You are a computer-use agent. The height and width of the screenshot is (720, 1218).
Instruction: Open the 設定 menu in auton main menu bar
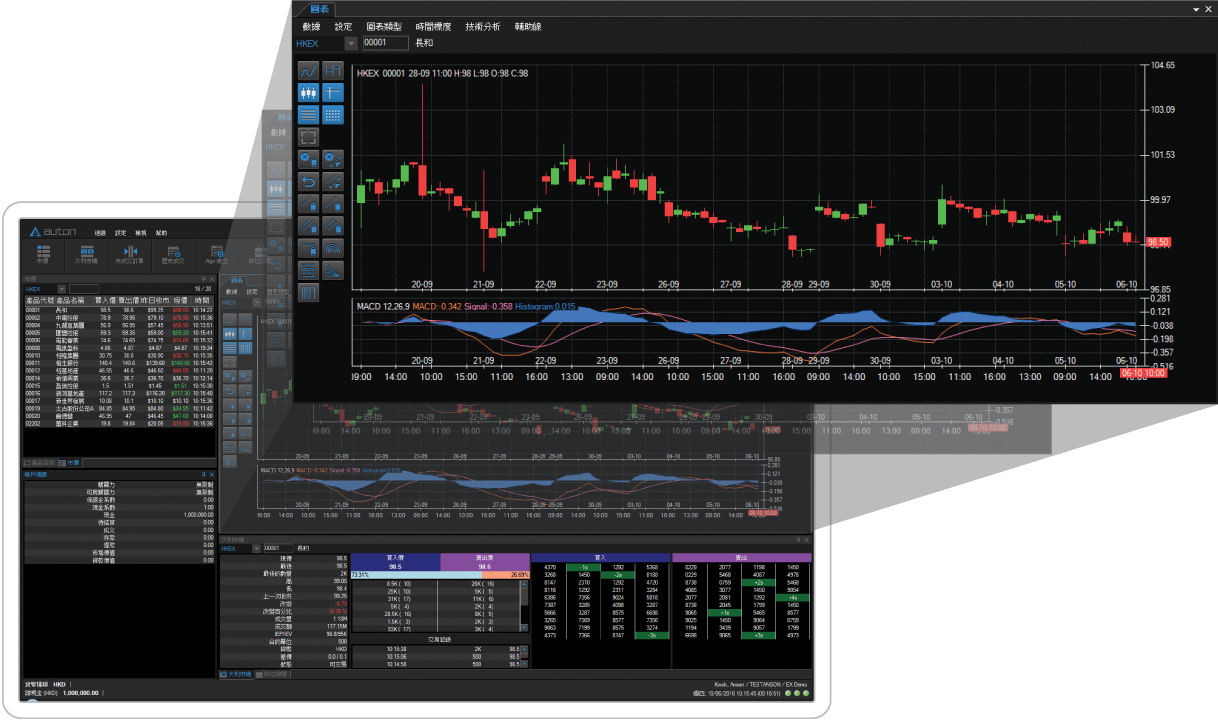coord(120,233)
